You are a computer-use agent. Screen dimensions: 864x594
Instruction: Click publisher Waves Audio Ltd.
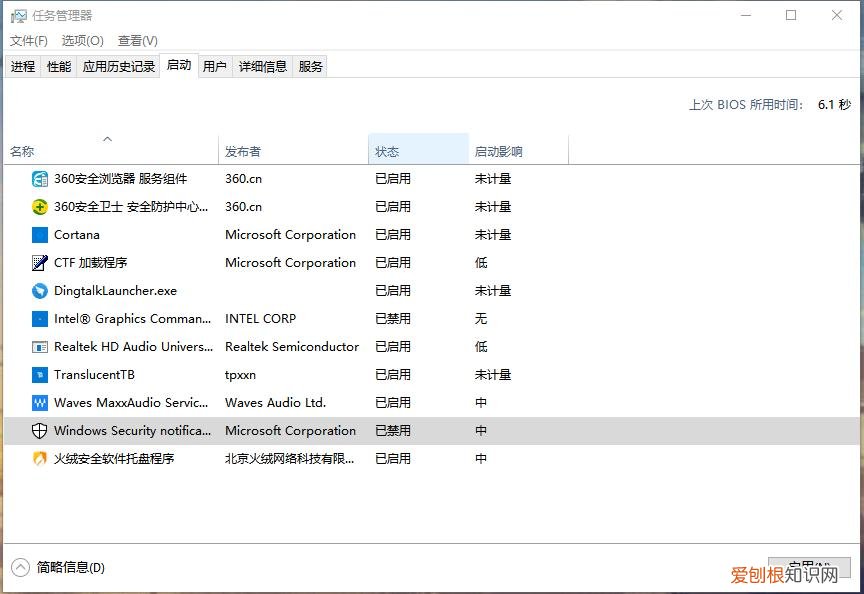point(276,403)
